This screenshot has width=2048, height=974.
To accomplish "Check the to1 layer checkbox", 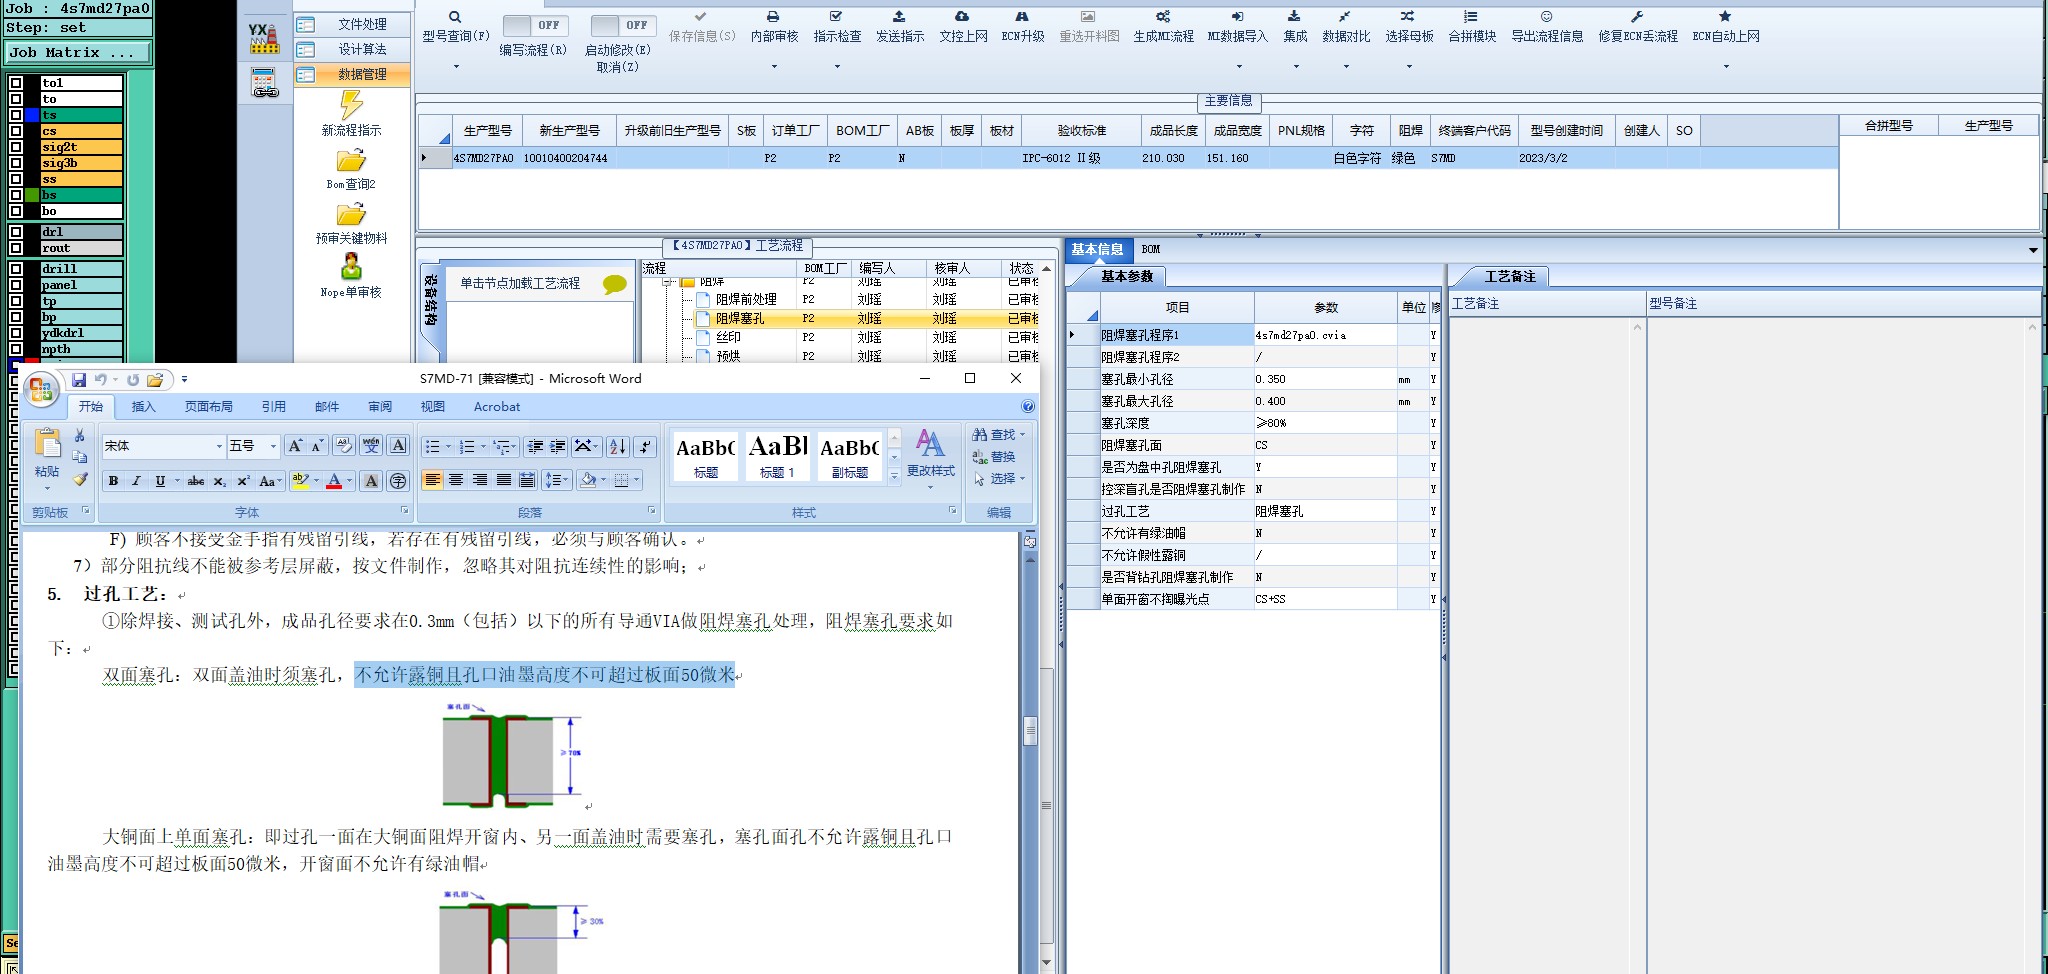I will (x=16, y=83).
